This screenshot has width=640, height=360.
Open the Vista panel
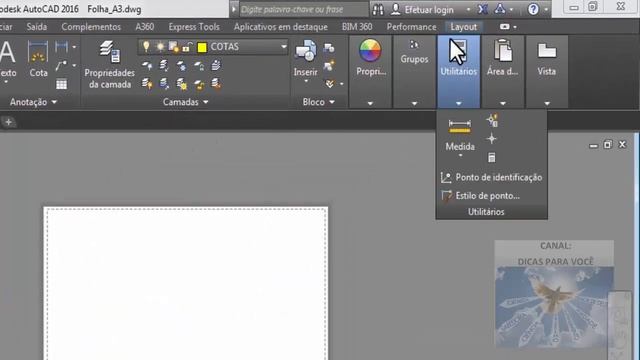click(x=547, y=71)
